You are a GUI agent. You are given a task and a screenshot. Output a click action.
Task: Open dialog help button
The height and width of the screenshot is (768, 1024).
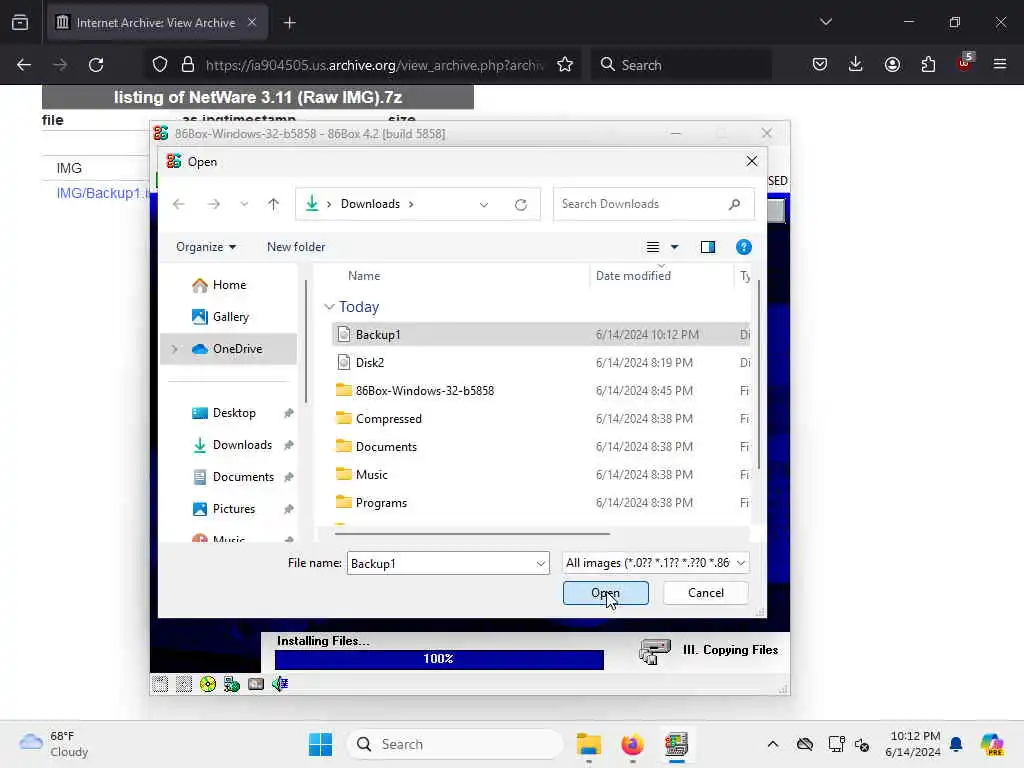click(x=744, y=247)
